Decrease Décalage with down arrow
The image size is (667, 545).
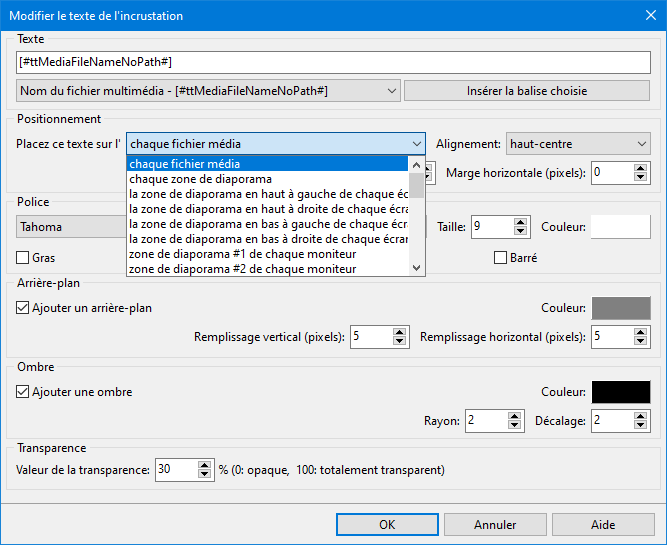point(640,425)
